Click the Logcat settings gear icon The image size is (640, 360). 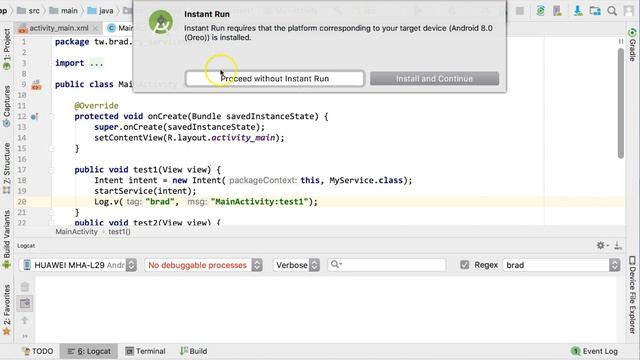[x=600, y=245]
